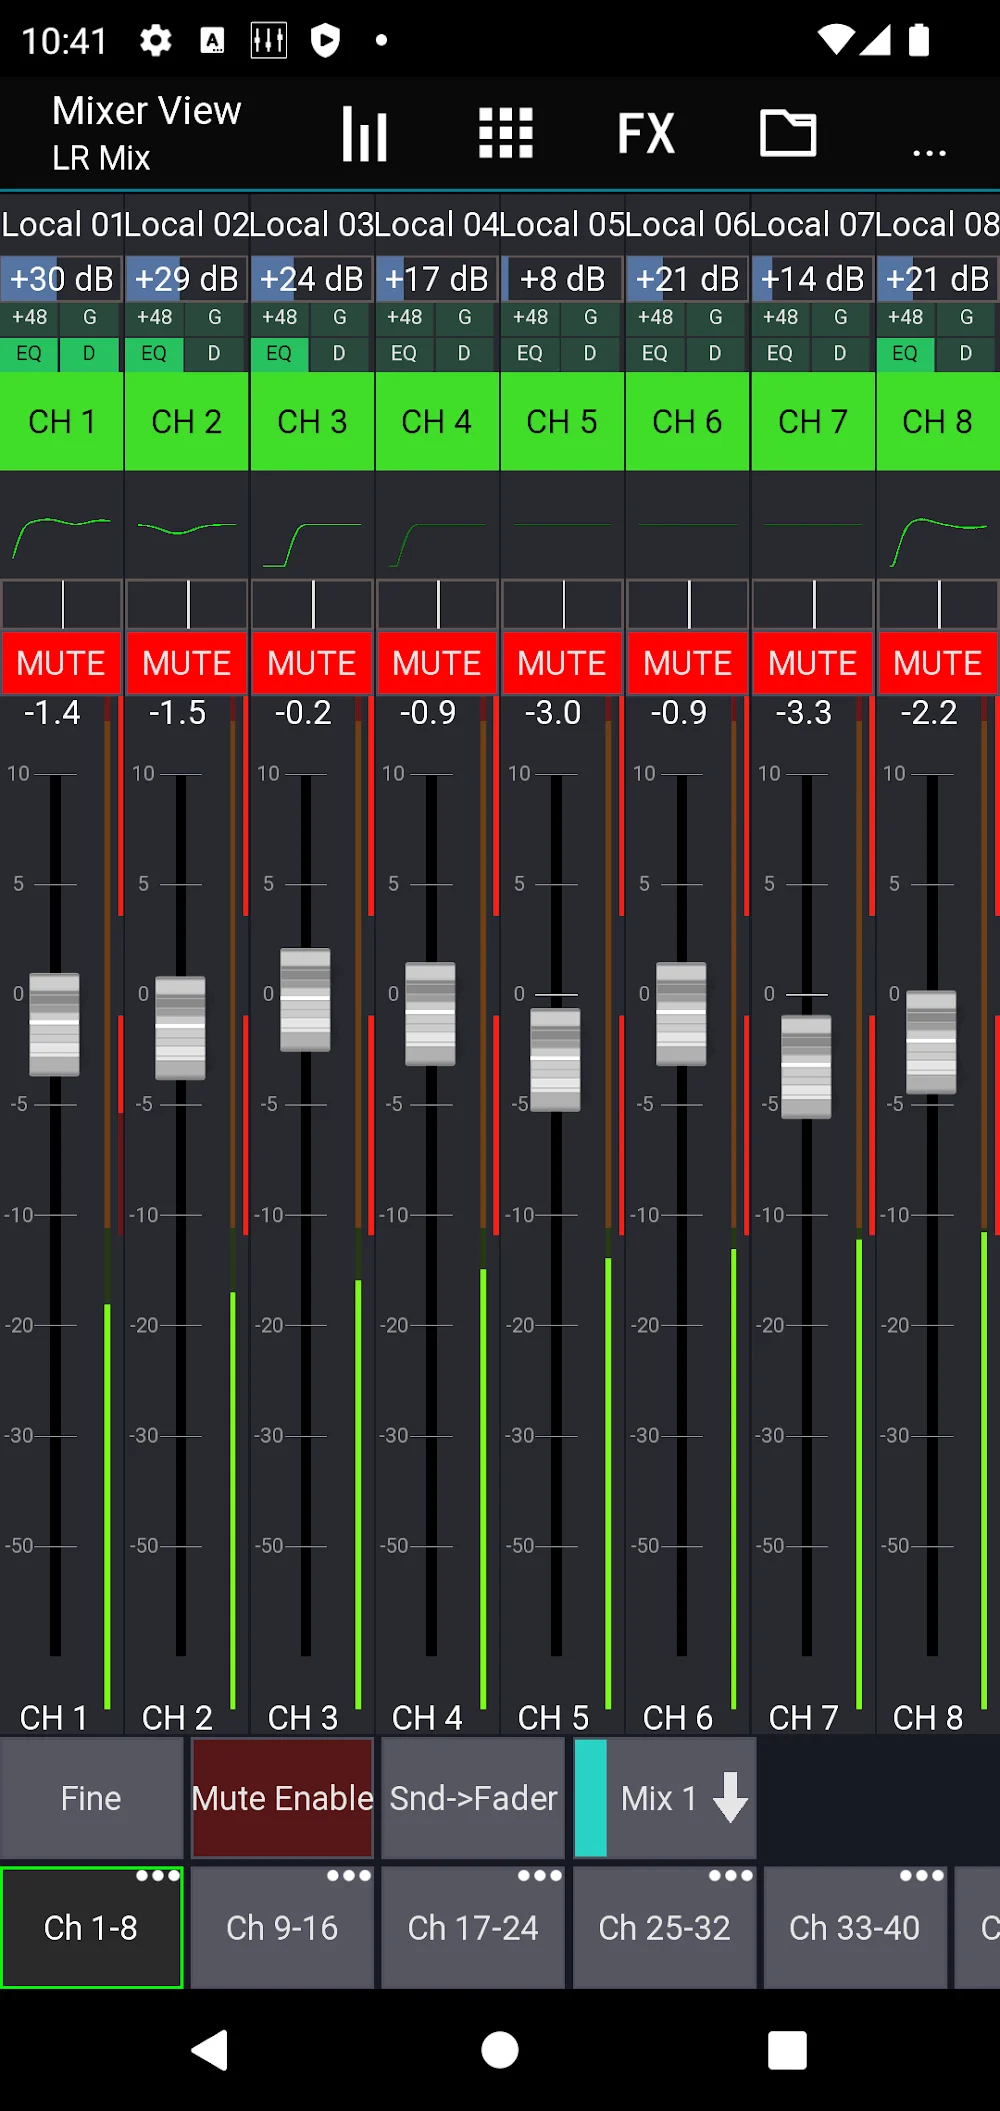Open the Ch 9-16 bank options dots
Screen dimensions: 1000x2111
348,1876
